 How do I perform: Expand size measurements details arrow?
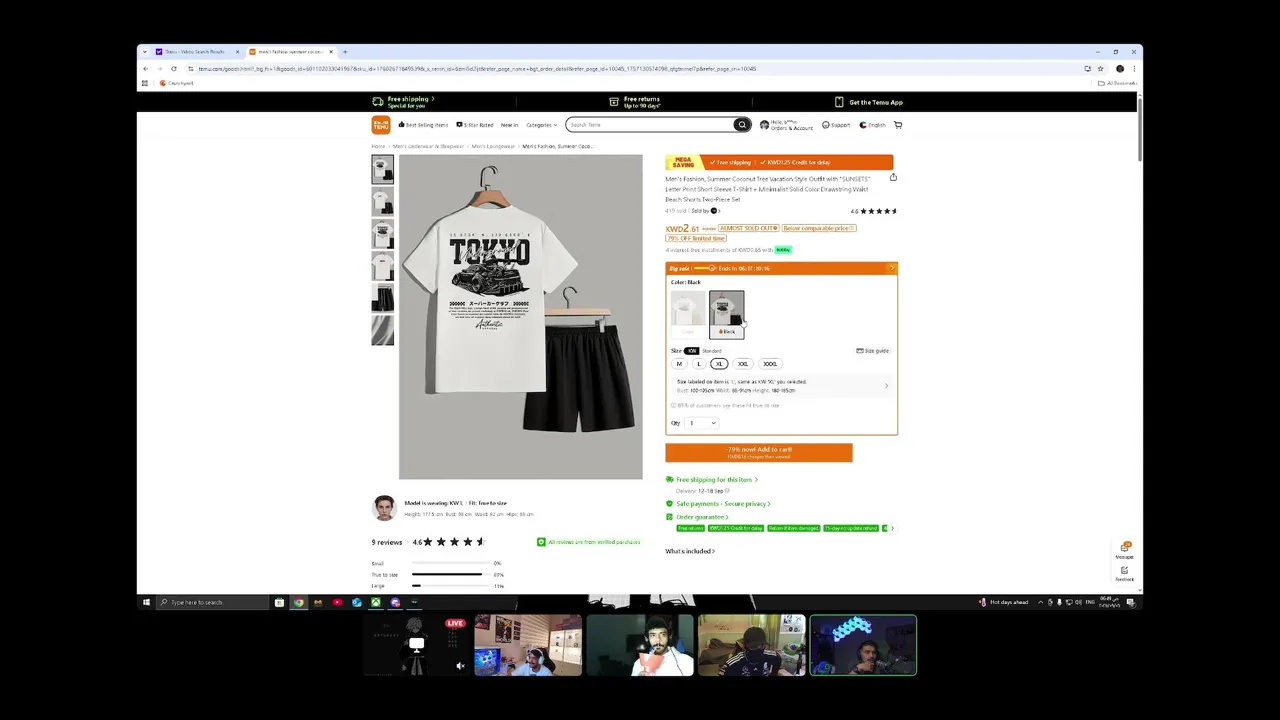coord(886,386)
